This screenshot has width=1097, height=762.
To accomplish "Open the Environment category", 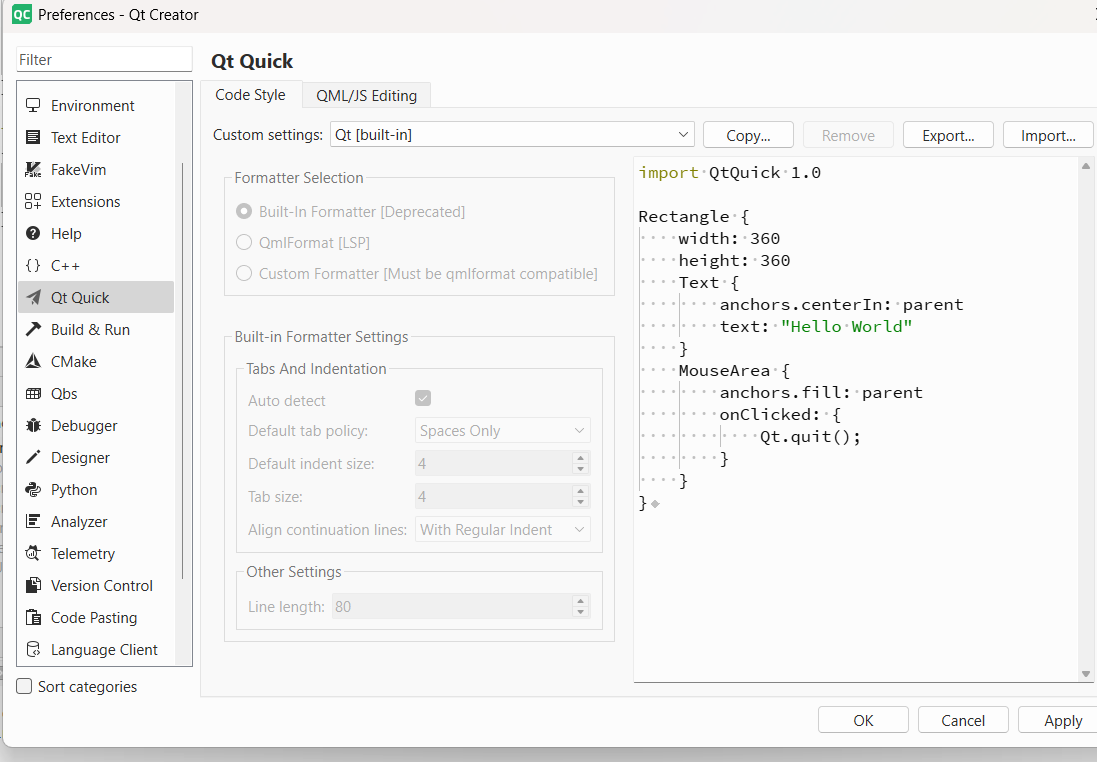I will pyautogui.click(x=97, y=106).
